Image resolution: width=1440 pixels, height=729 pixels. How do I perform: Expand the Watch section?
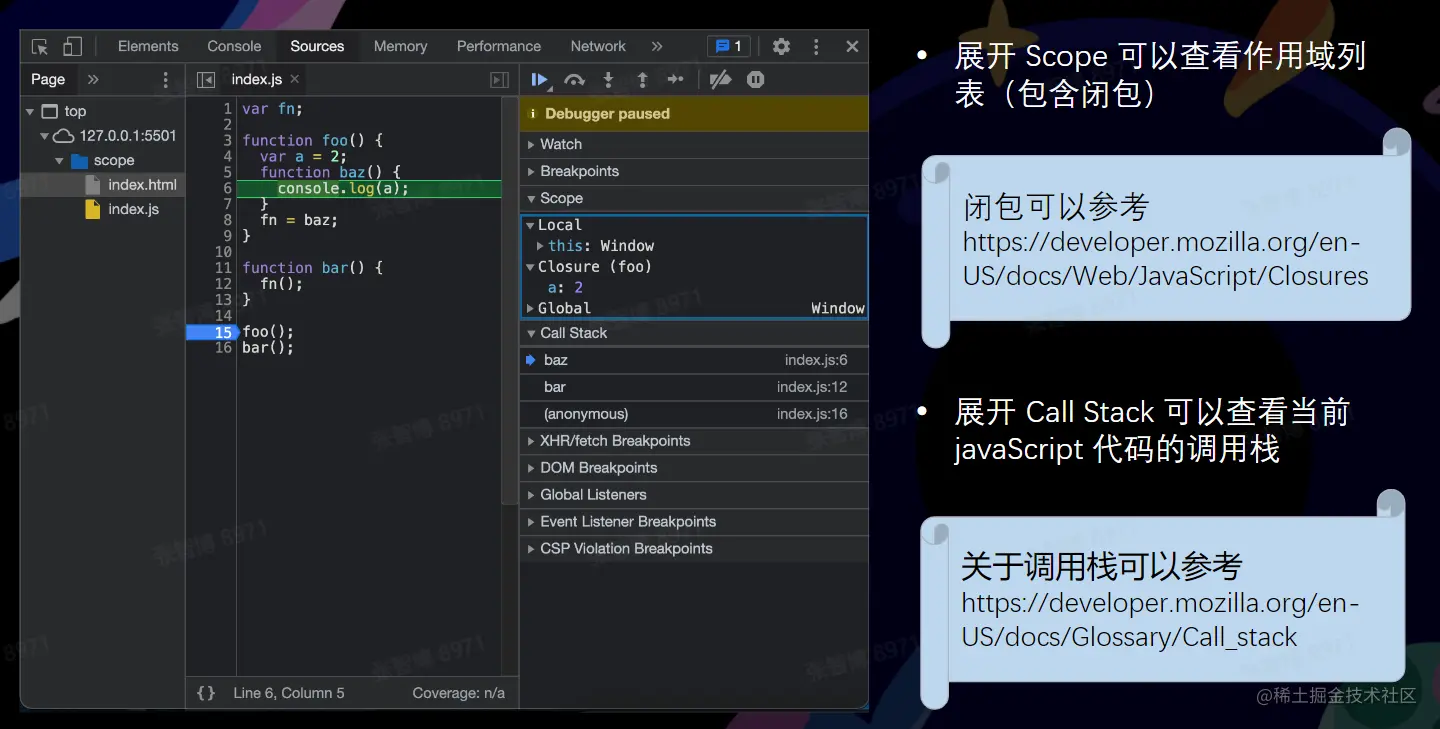point(694,144)
